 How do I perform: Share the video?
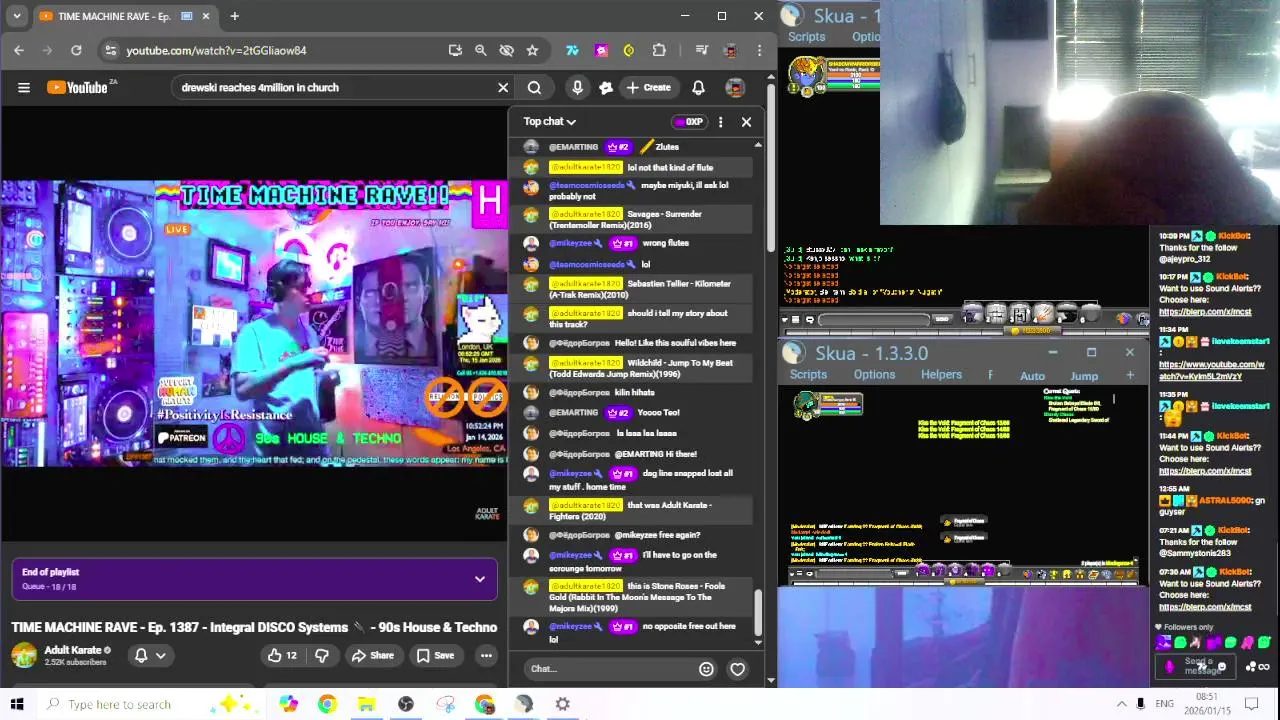click(x=372, y=656)
